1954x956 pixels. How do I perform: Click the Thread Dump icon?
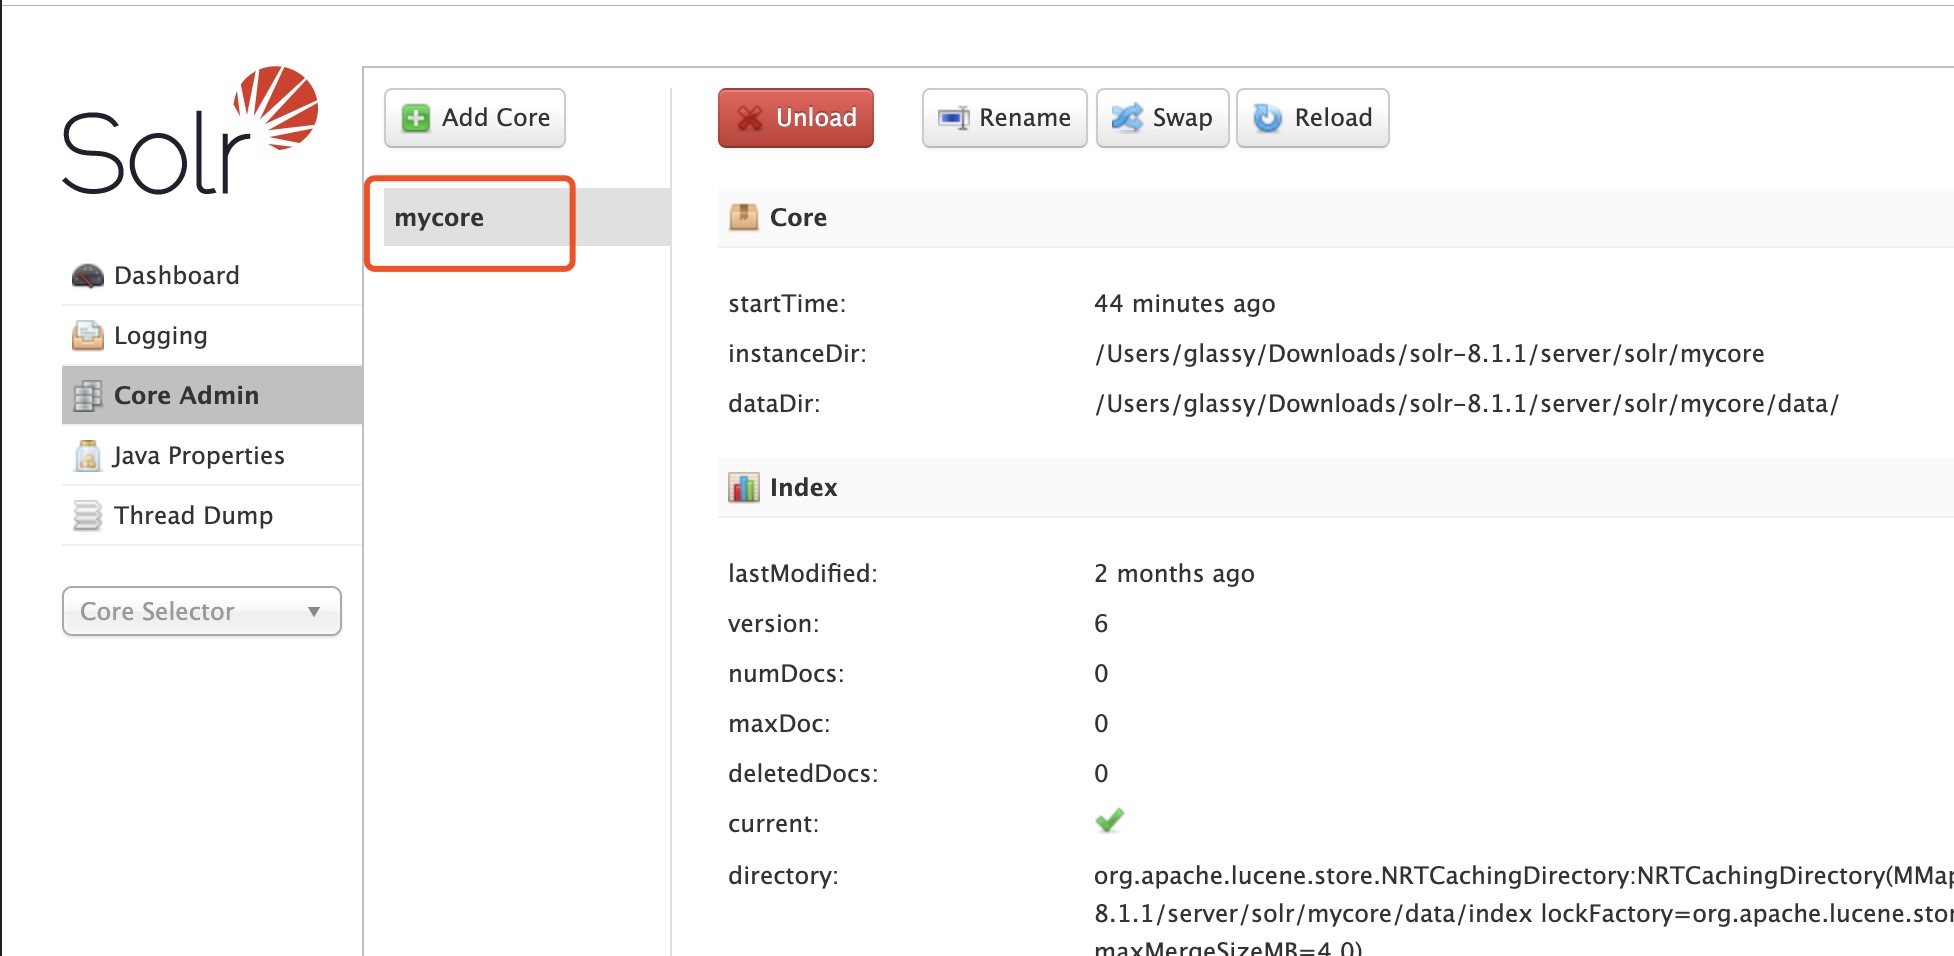click(x=88, y=516)
